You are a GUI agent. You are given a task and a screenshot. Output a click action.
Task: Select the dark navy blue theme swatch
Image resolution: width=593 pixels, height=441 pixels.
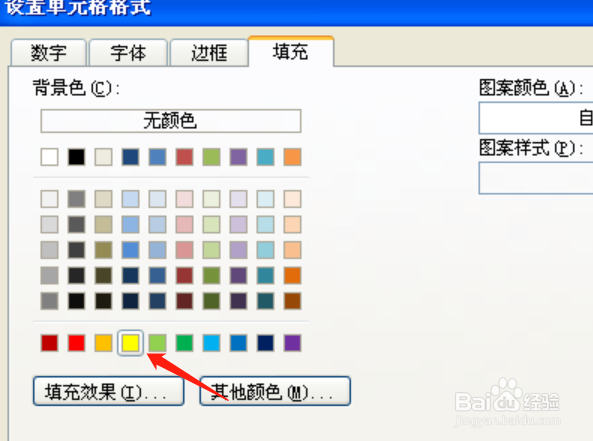130,157
